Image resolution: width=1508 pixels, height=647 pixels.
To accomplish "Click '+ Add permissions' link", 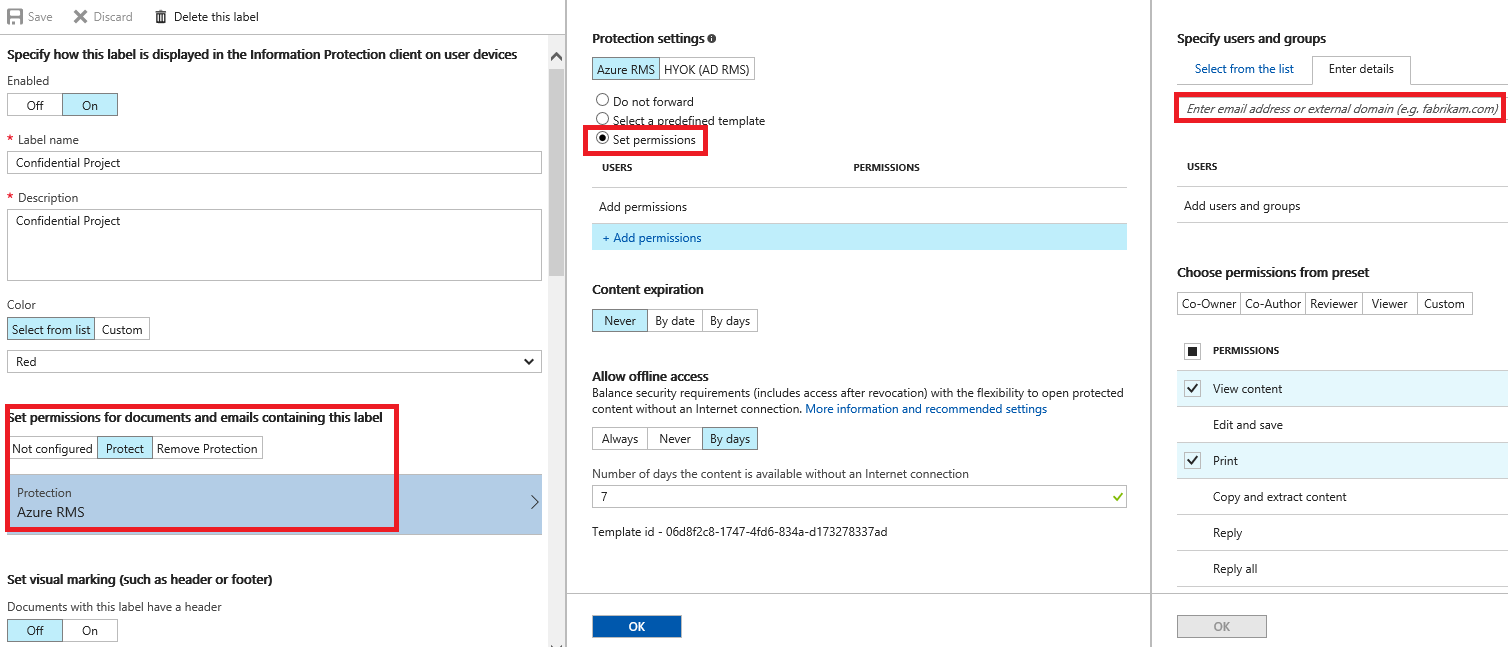I will pos(652,238).
